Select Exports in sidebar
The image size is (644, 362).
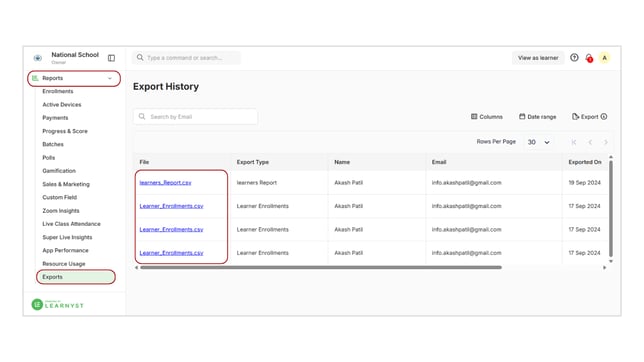click(76, 277)
